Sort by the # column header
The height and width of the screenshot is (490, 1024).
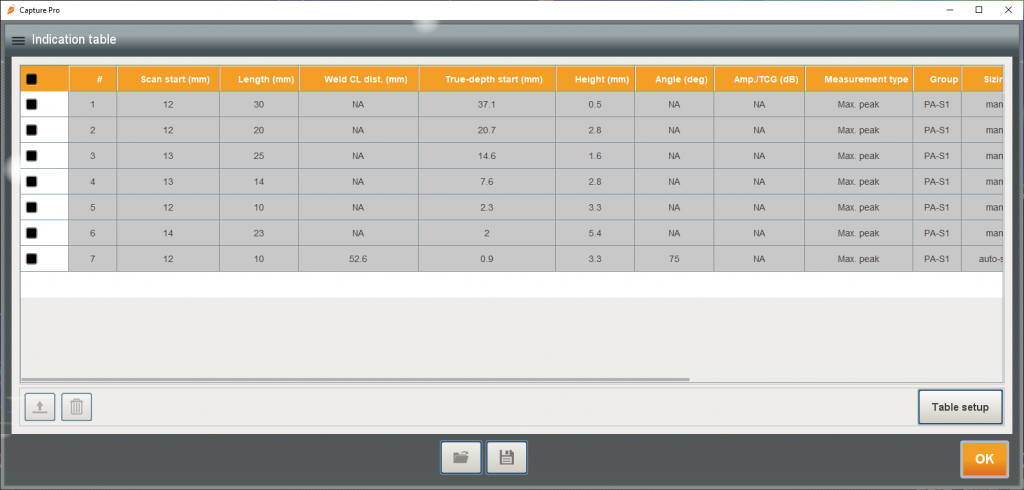pyautogui.click(x=93, y=79)
